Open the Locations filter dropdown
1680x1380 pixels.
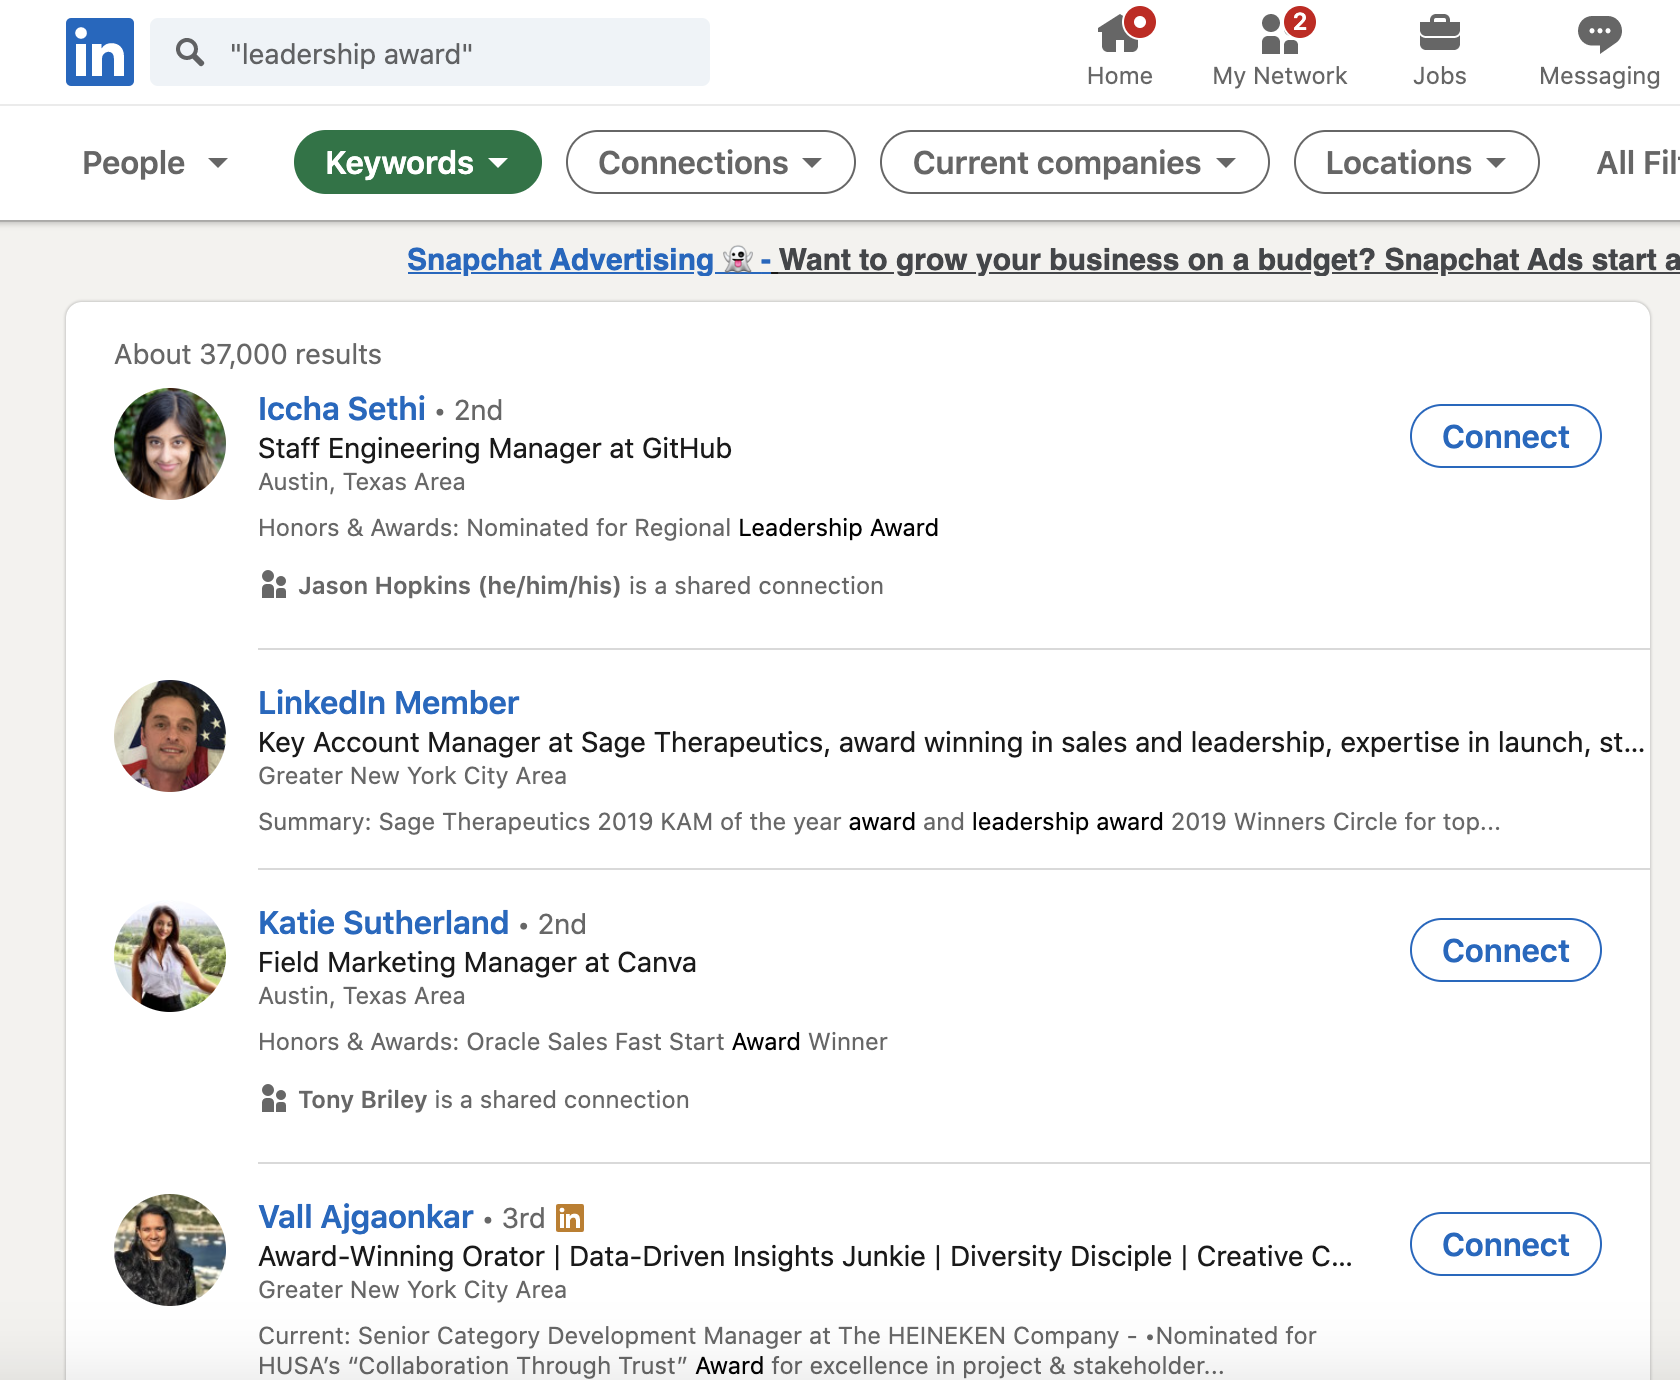pyautogui.click(x=1417, y=162)
